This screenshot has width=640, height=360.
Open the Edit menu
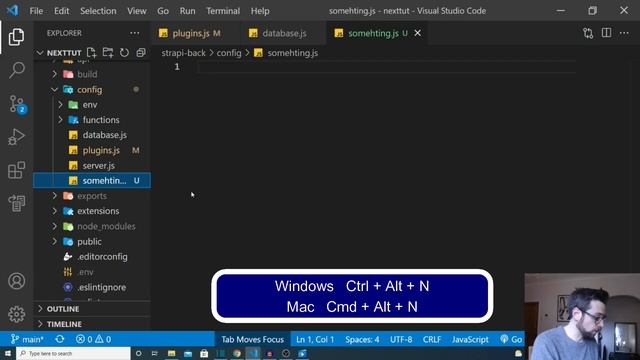click(x=61, y=11)
